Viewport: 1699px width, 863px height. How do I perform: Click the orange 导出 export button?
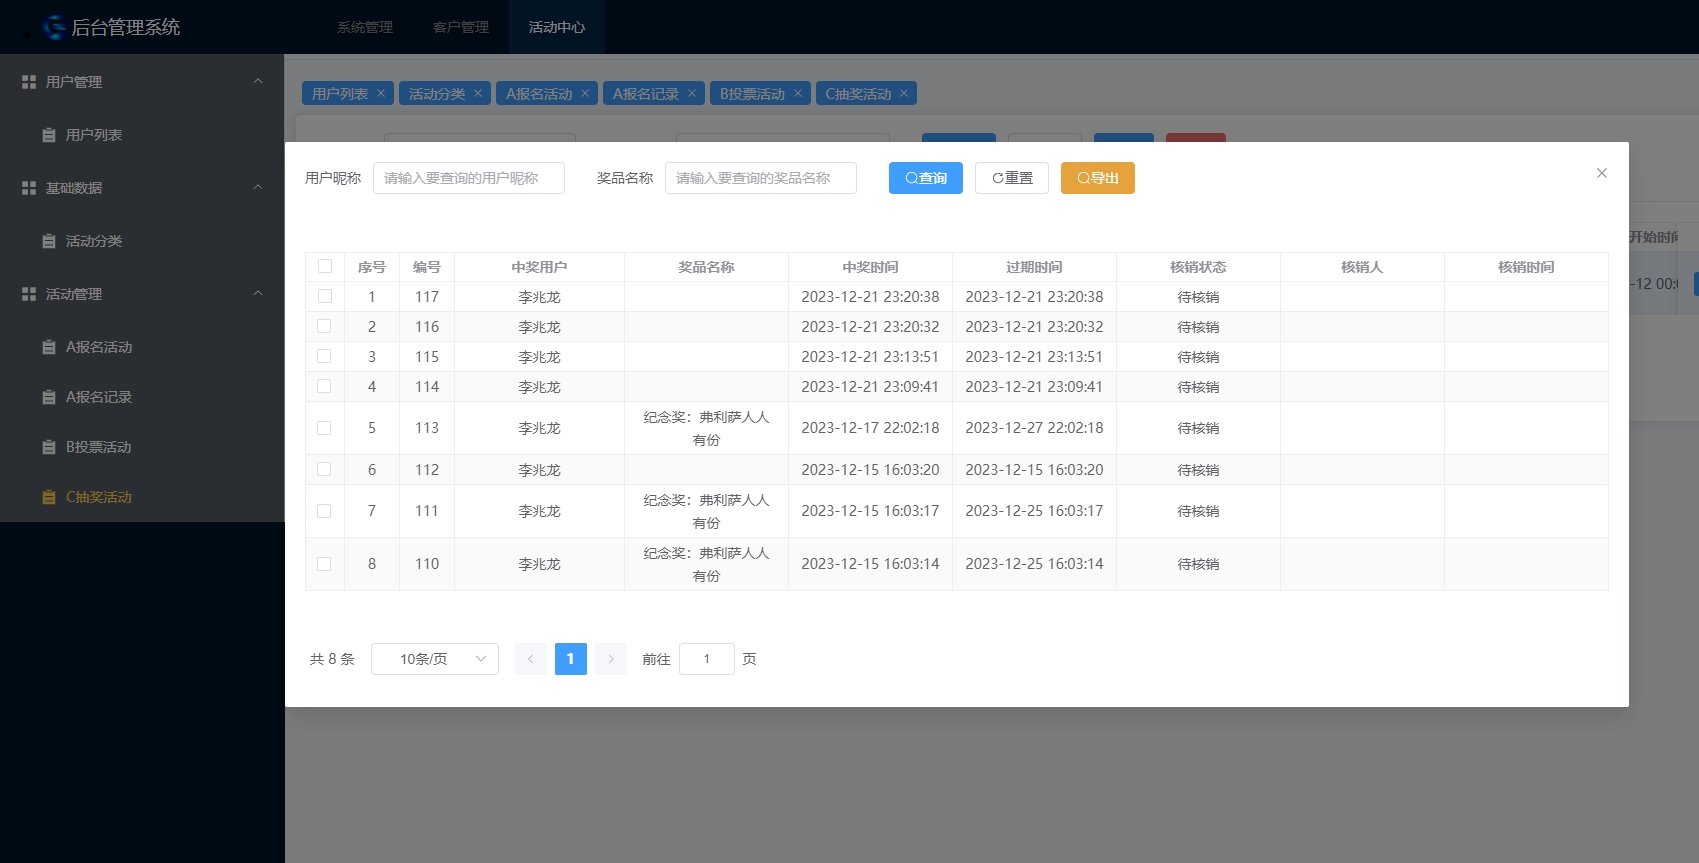coord(1097,178)
